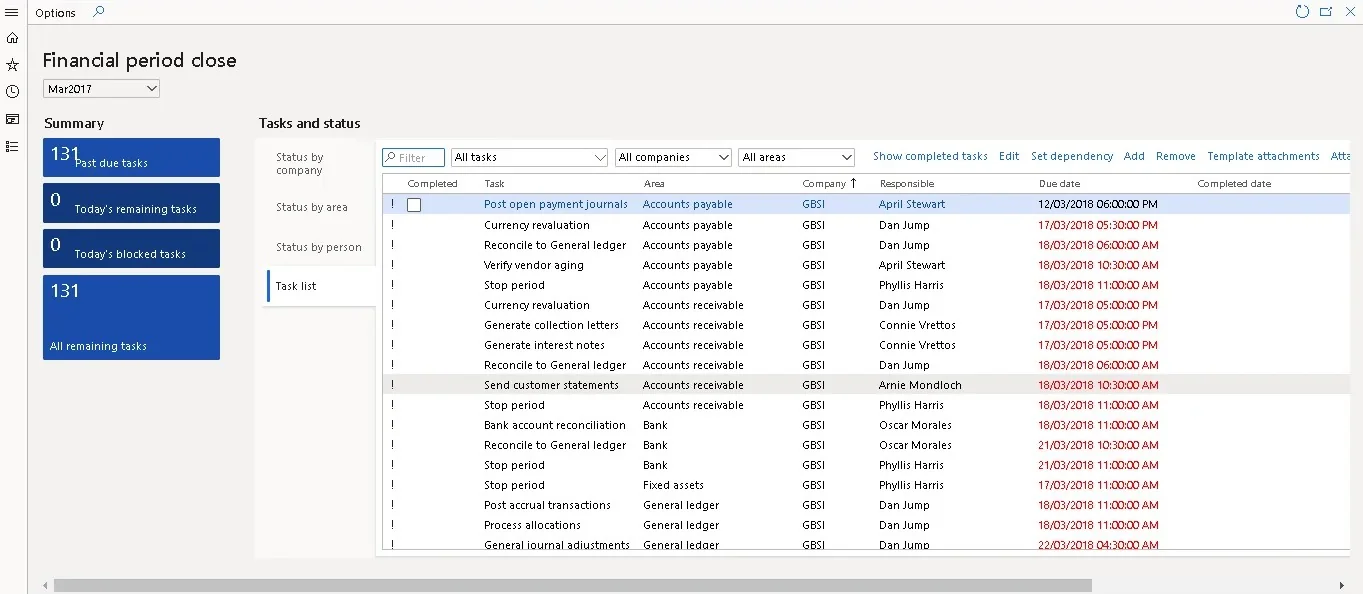The image size is (1363, 594).
Task: Click the scrollbar right arrow
Action: pyautogui.click(x=1342, y=585)
